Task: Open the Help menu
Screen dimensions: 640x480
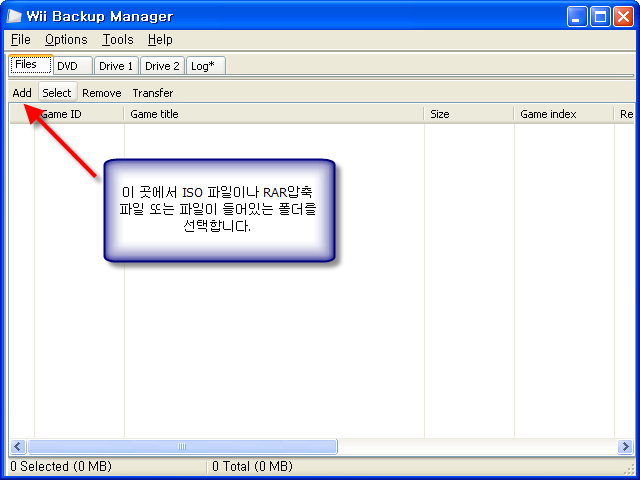Action: pyautogui.click(x=160, y=40)
